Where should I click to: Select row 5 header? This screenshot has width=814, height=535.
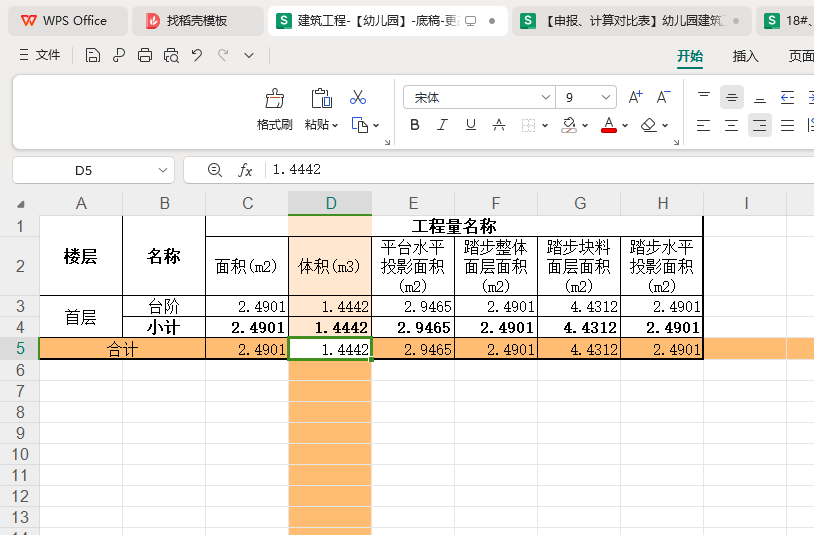click(20, 348)
